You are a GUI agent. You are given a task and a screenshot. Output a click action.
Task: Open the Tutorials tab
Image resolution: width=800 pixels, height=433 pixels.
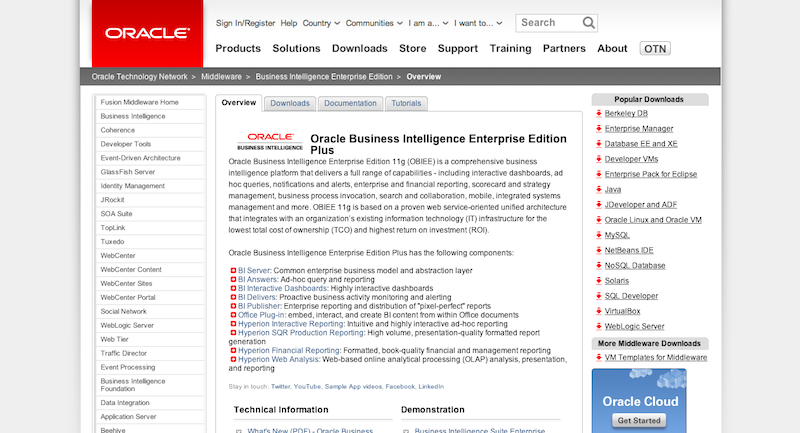point(406,103)
